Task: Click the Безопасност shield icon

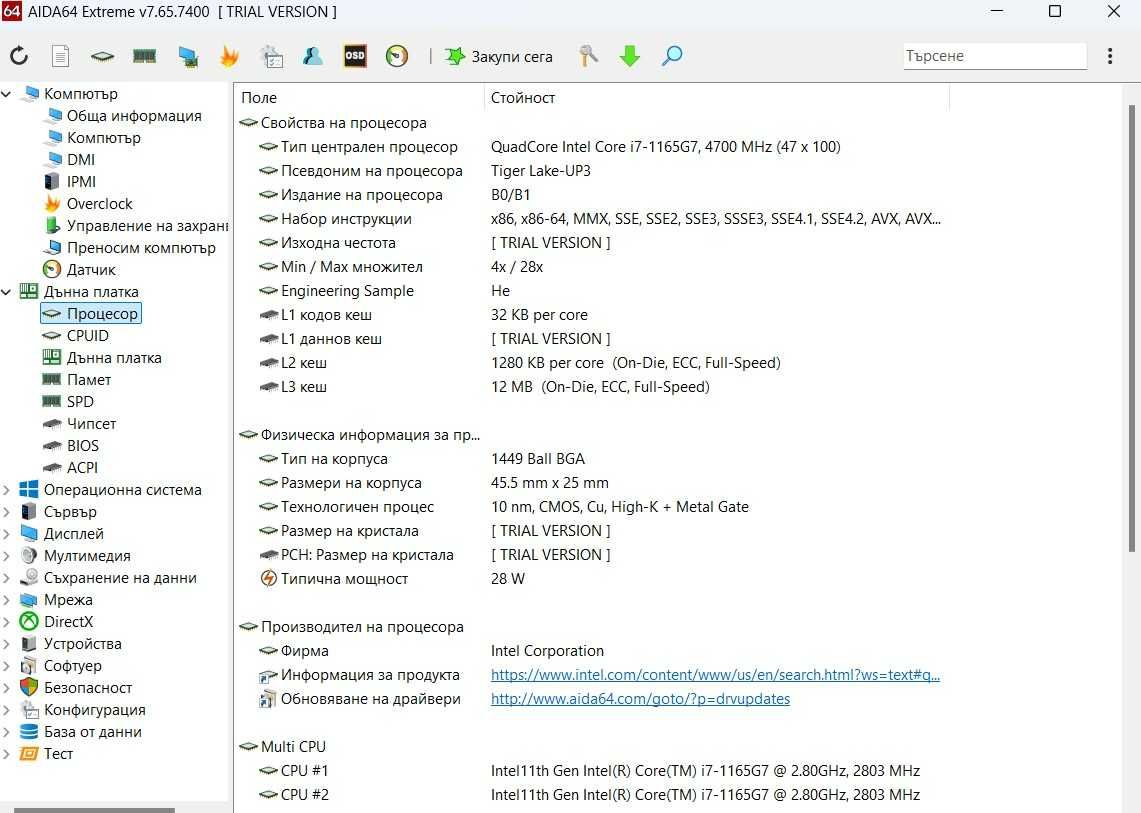Action: click(29, 687)
